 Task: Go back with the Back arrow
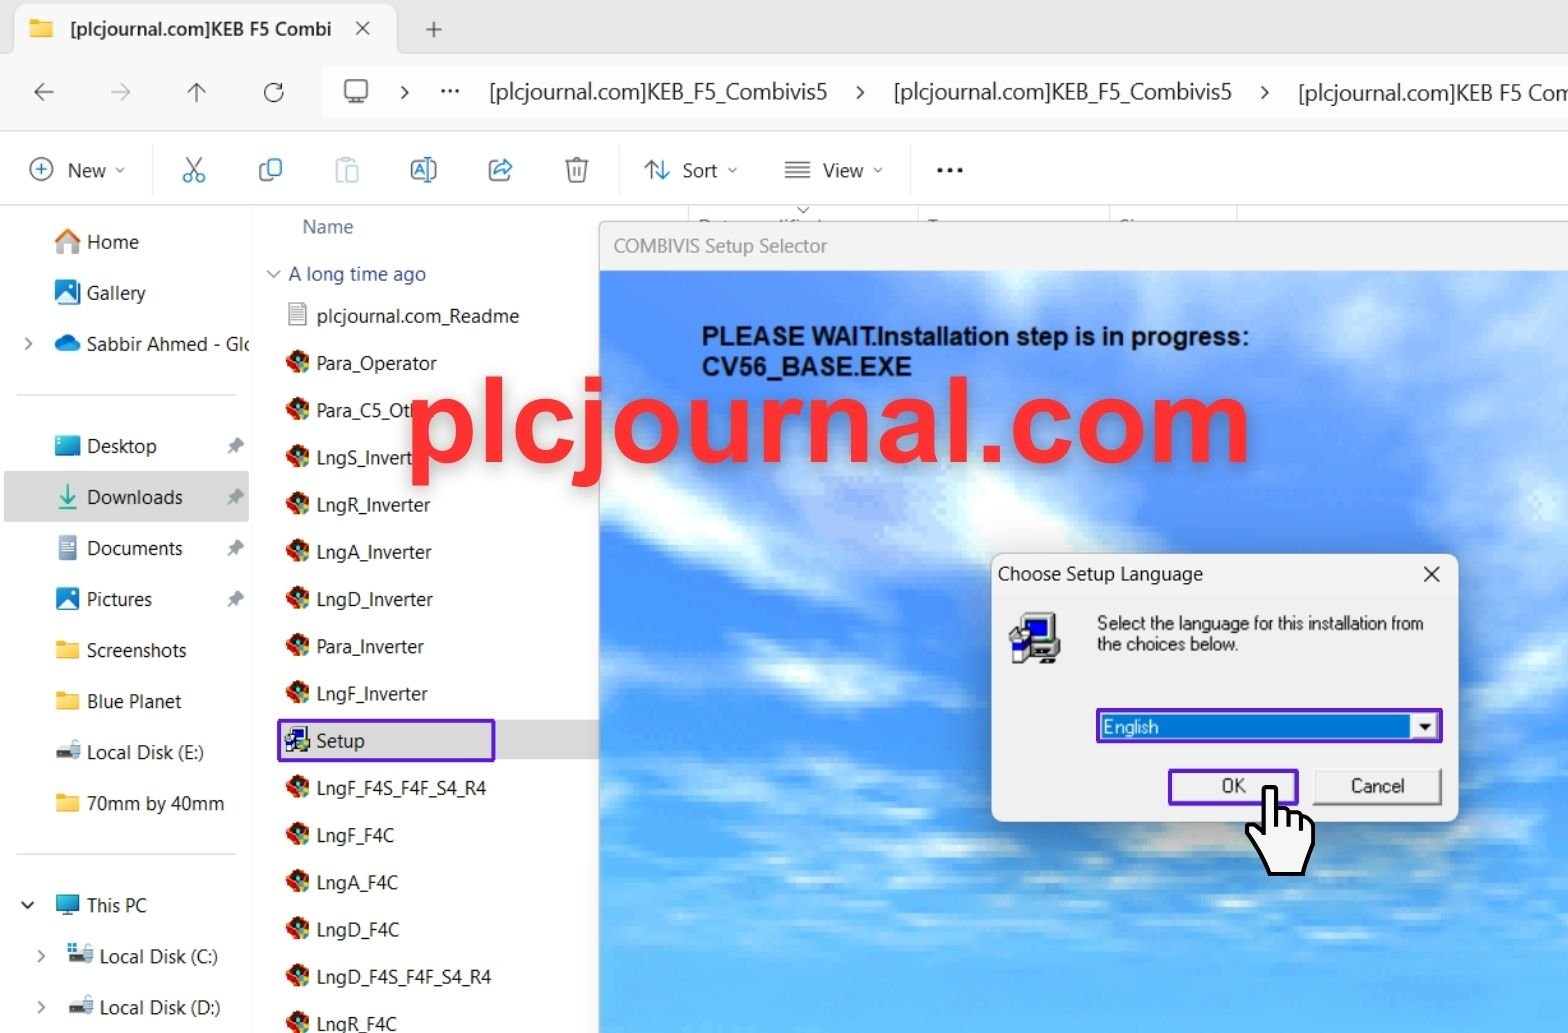[x=44, y=92]
